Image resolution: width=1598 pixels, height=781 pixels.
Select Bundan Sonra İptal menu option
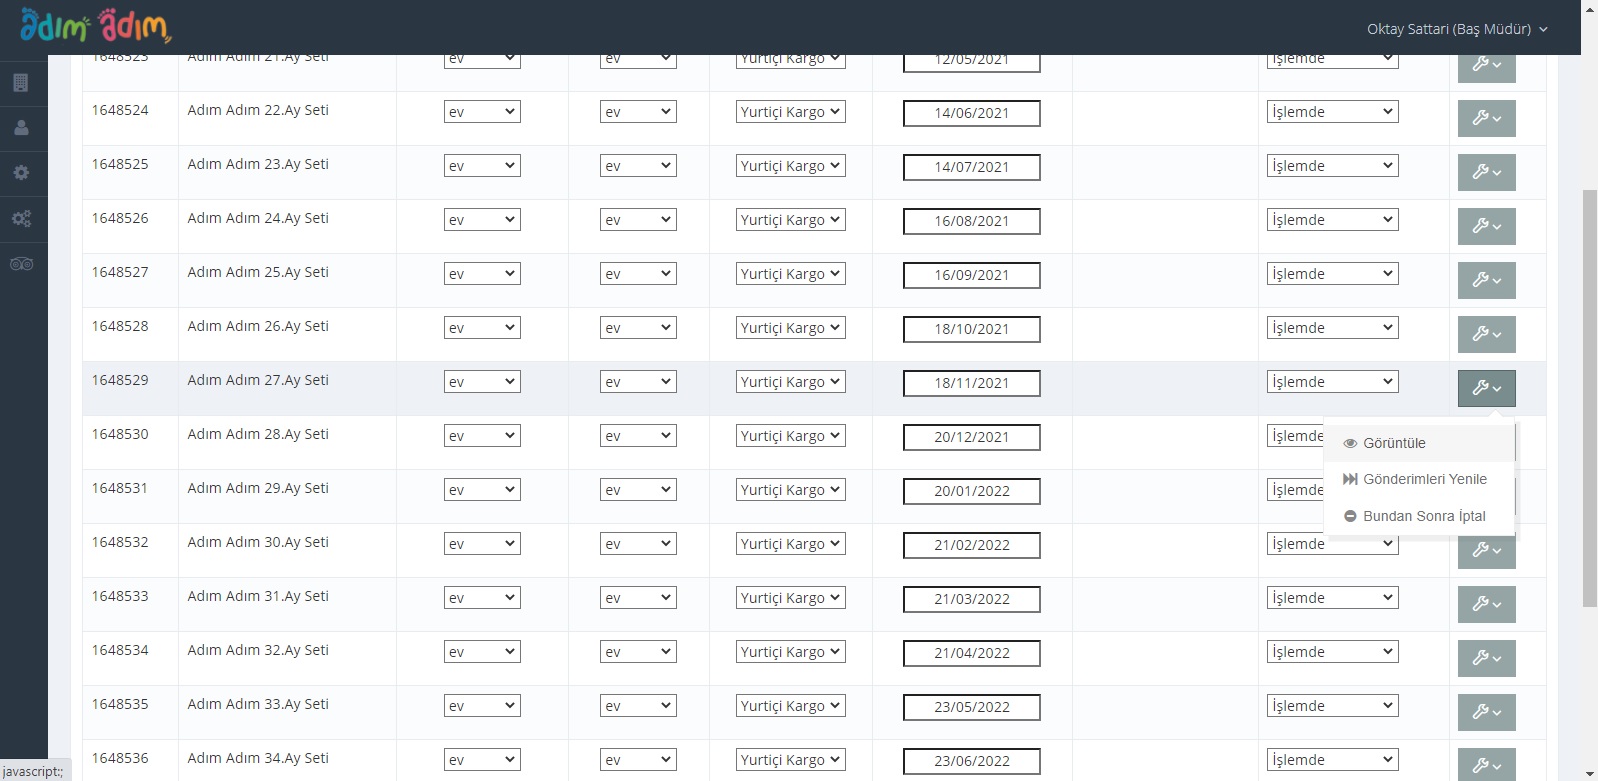[x=1424, y=516]
